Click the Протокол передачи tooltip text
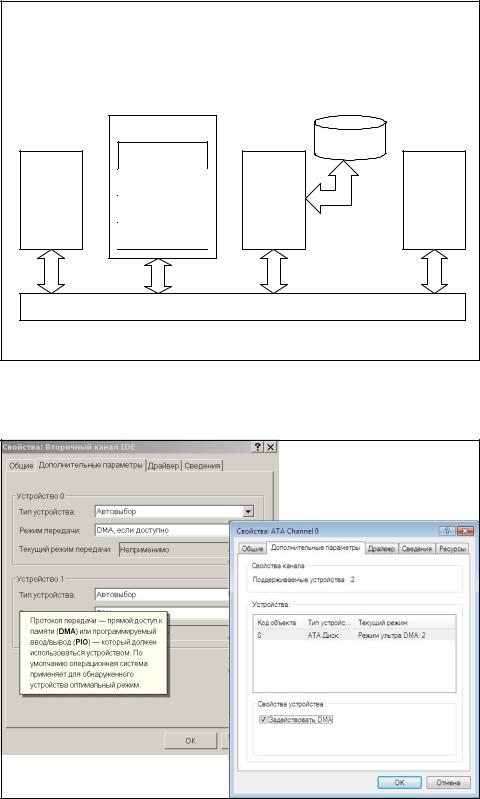 click(96, 653)
